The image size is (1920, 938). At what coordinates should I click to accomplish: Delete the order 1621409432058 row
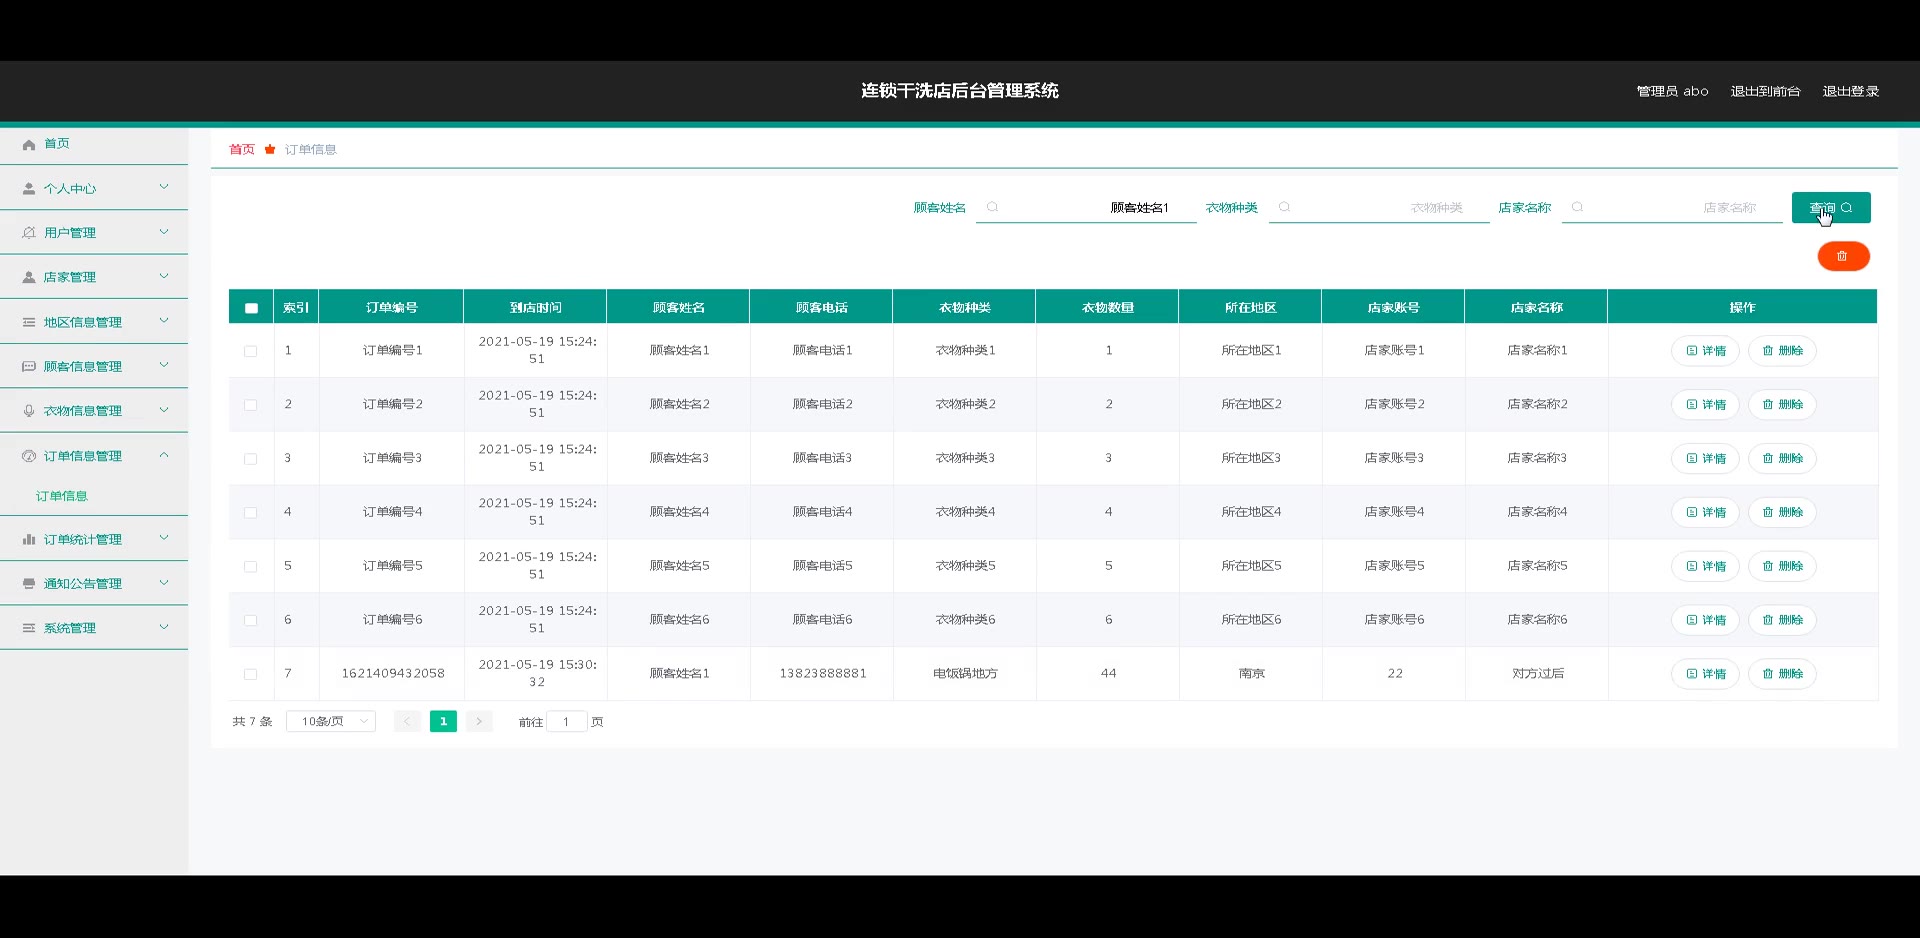coord(1782,674)
